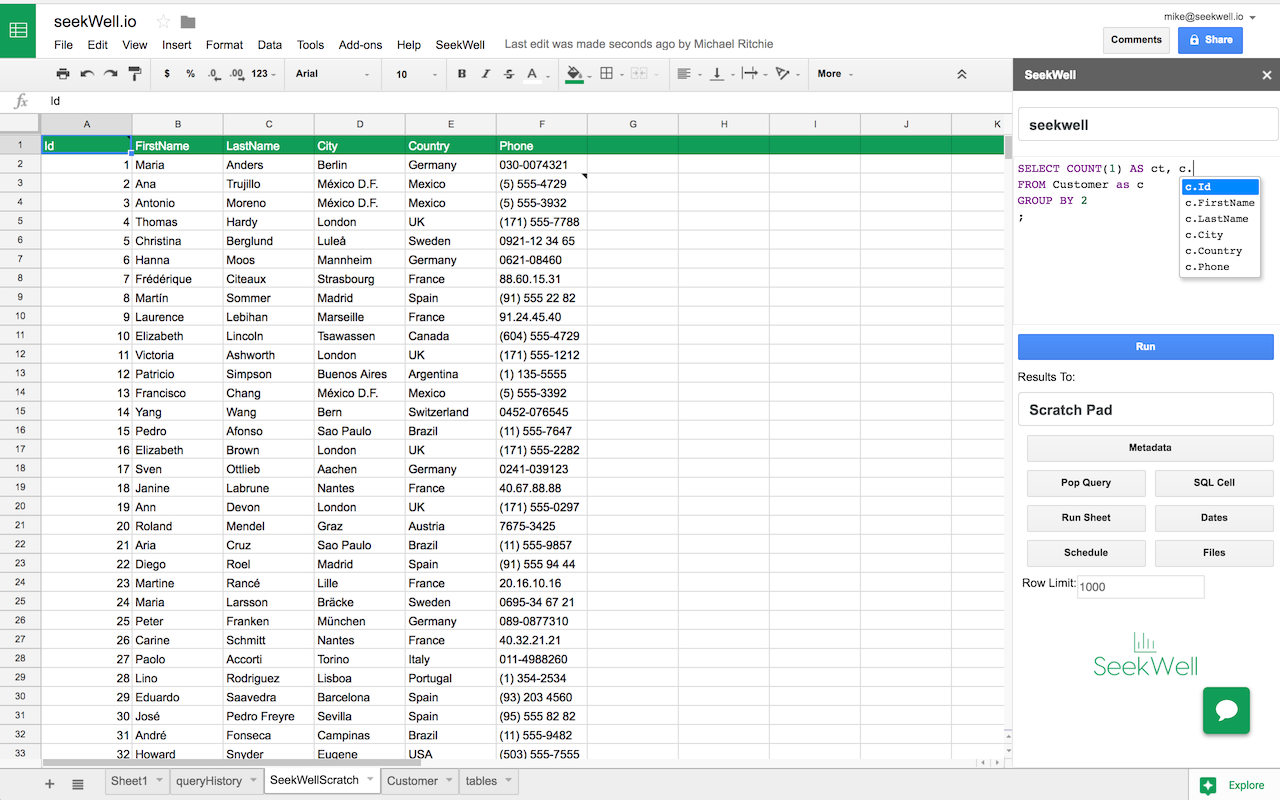
Task: Click the green chat bubble icon
Action: pos(1226,711)
